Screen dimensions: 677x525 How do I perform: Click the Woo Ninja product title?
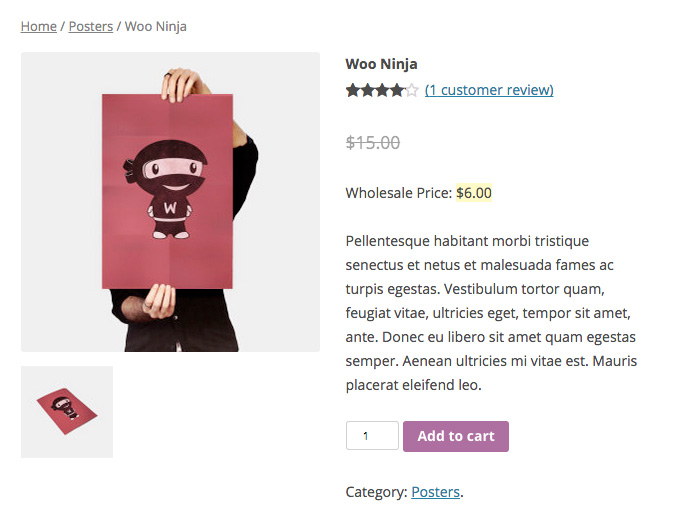coord(381,64)
